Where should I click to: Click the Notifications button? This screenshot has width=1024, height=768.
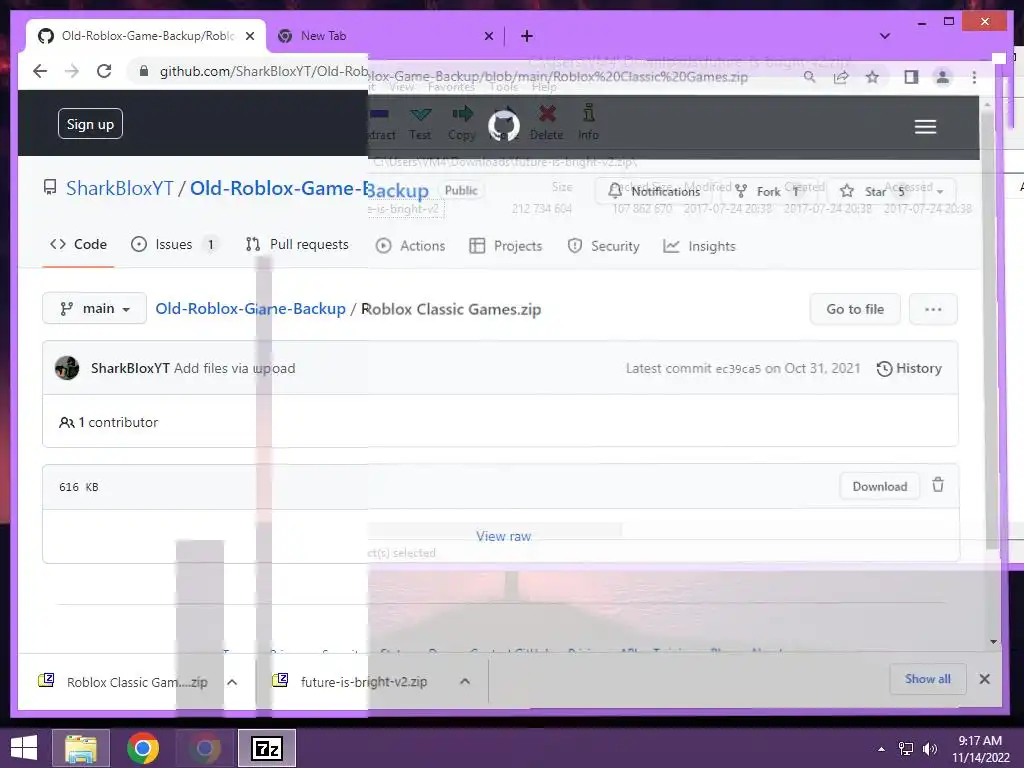[655, 191]
